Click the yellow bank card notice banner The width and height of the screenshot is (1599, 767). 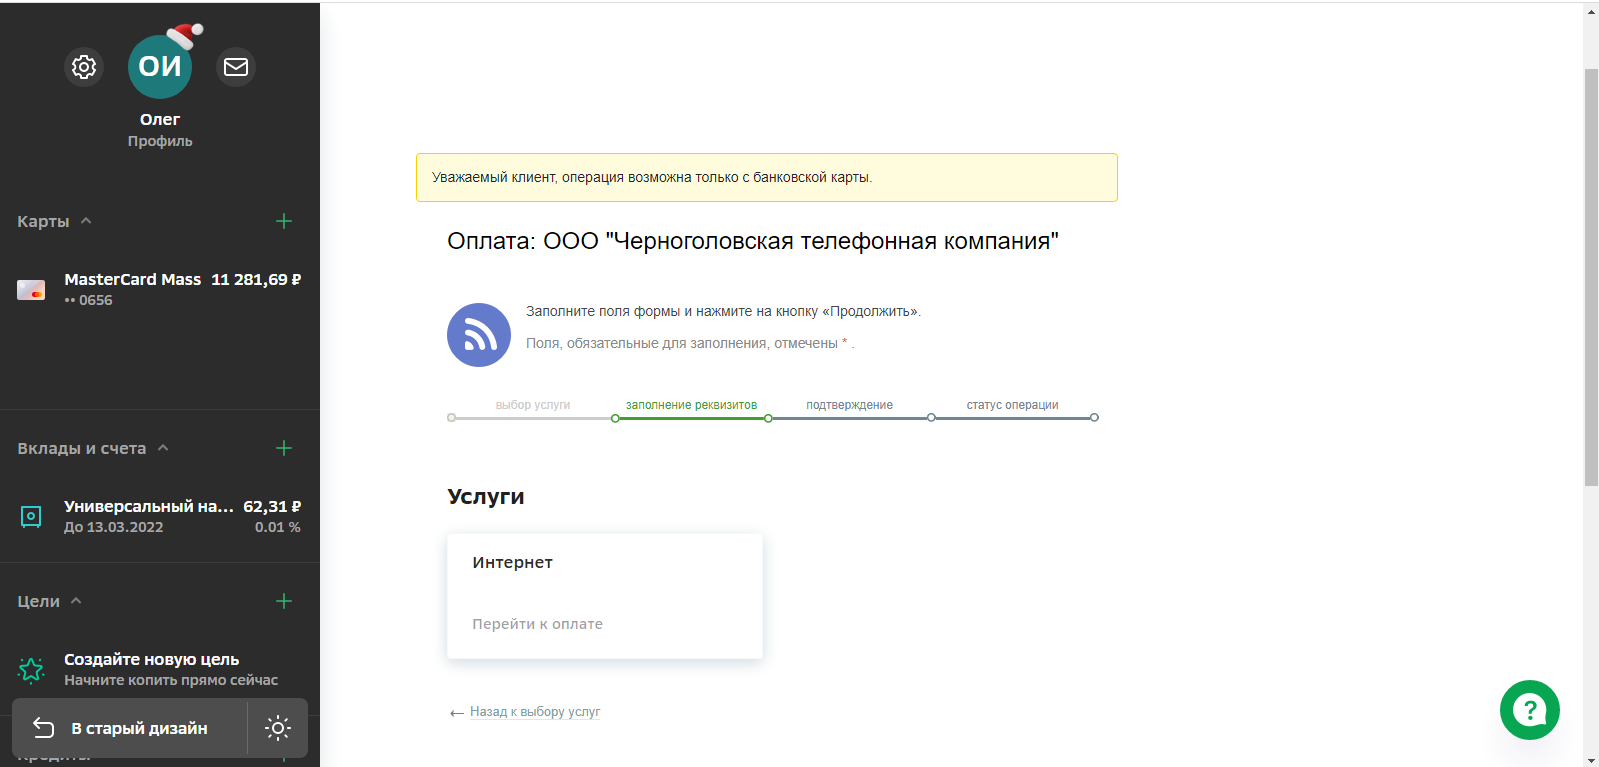point(767,177)
